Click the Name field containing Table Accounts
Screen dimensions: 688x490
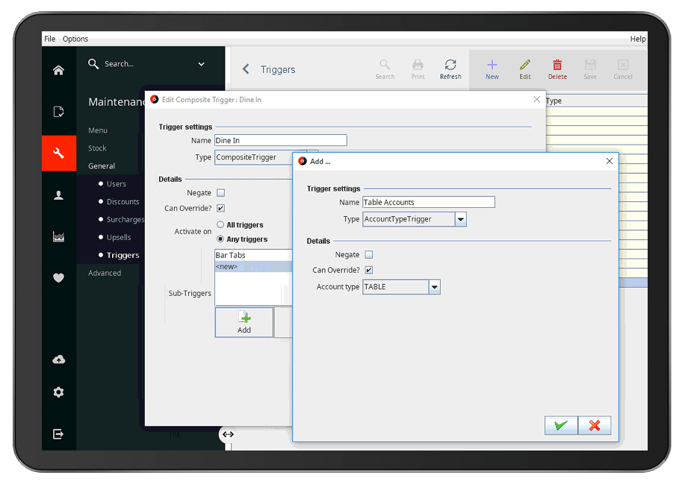tap(428, 202)
